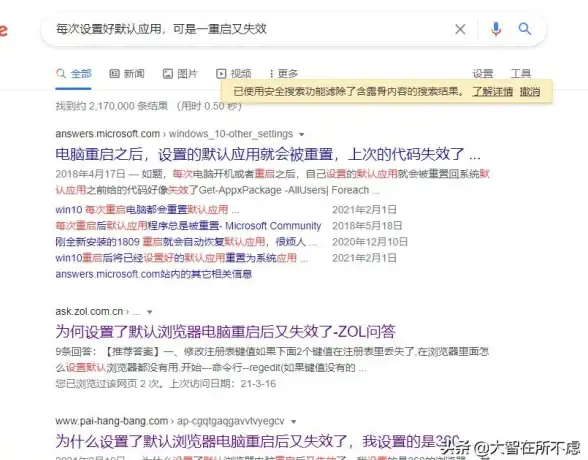Click 您已浏览过该网页 2 次 visited note
Viewport: 588px width, 460px height.
165,384
